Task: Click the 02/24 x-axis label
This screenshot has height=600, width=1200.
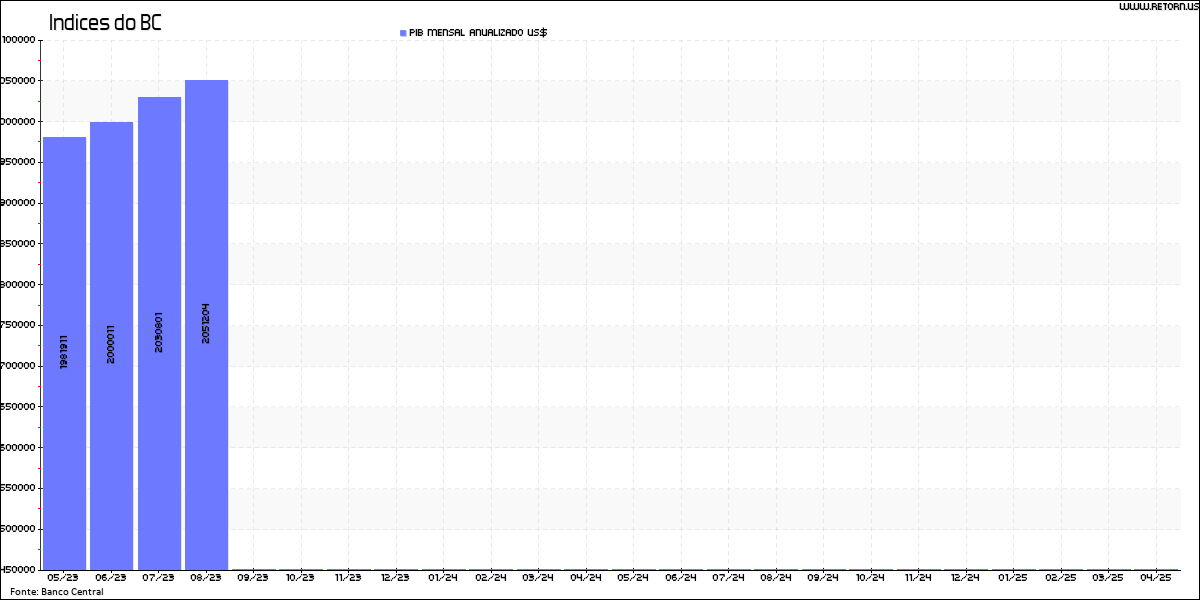Action: click(x=490, y=577)
